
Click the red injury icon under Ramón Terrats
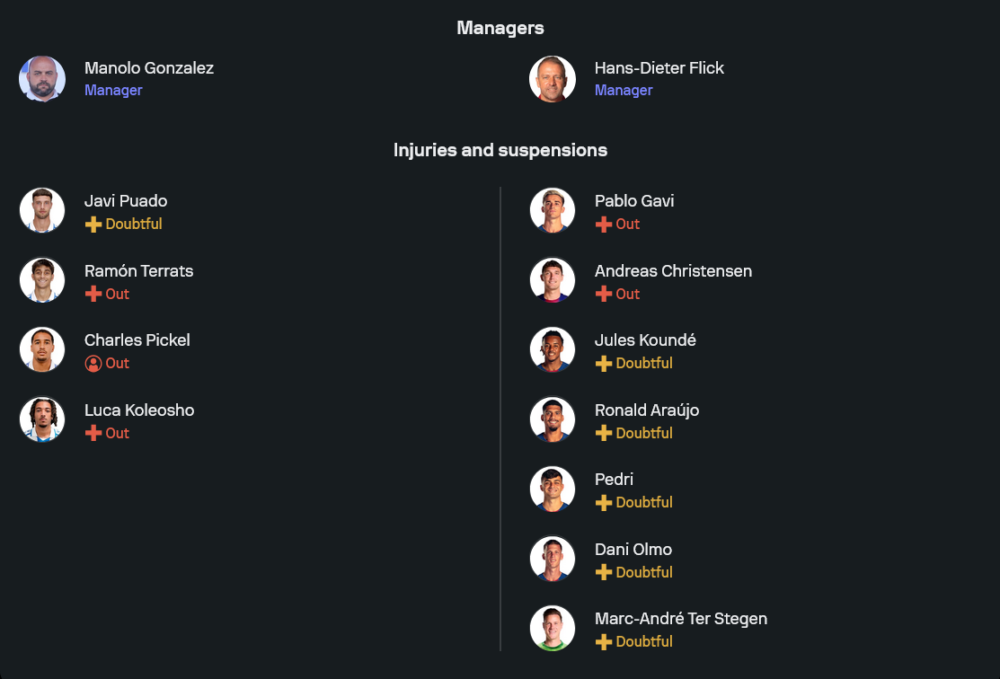pyautogui.click(x=93, y=294)
